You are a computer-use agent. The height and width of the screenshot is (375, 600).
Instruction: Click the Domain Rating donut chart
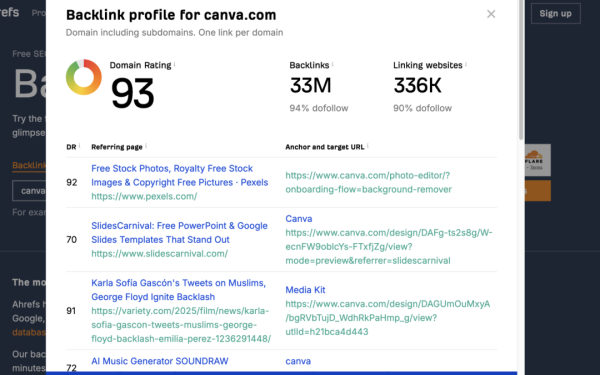click(x=84, y=77)
